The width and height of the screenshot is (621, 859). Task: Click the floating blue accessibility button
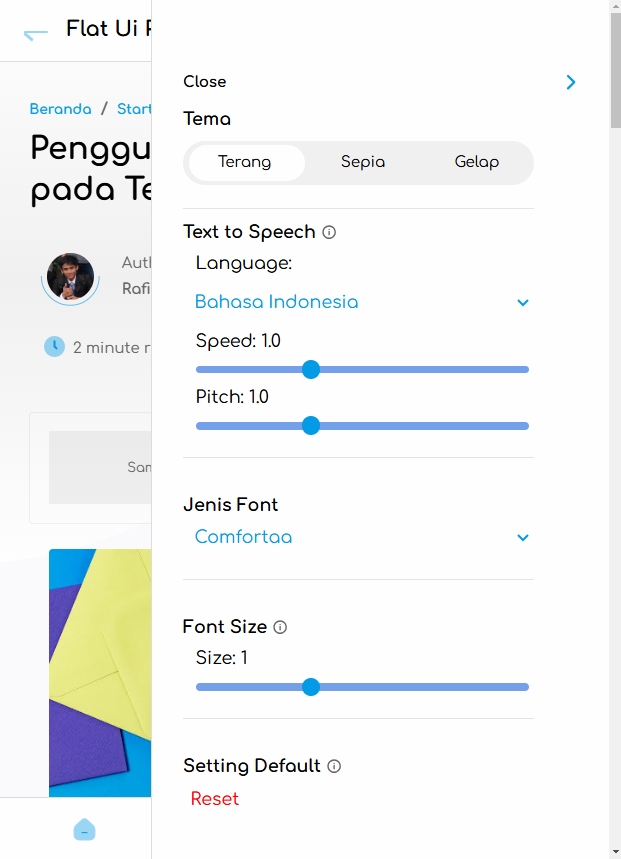pyautogui.click(x=84, y=830)
